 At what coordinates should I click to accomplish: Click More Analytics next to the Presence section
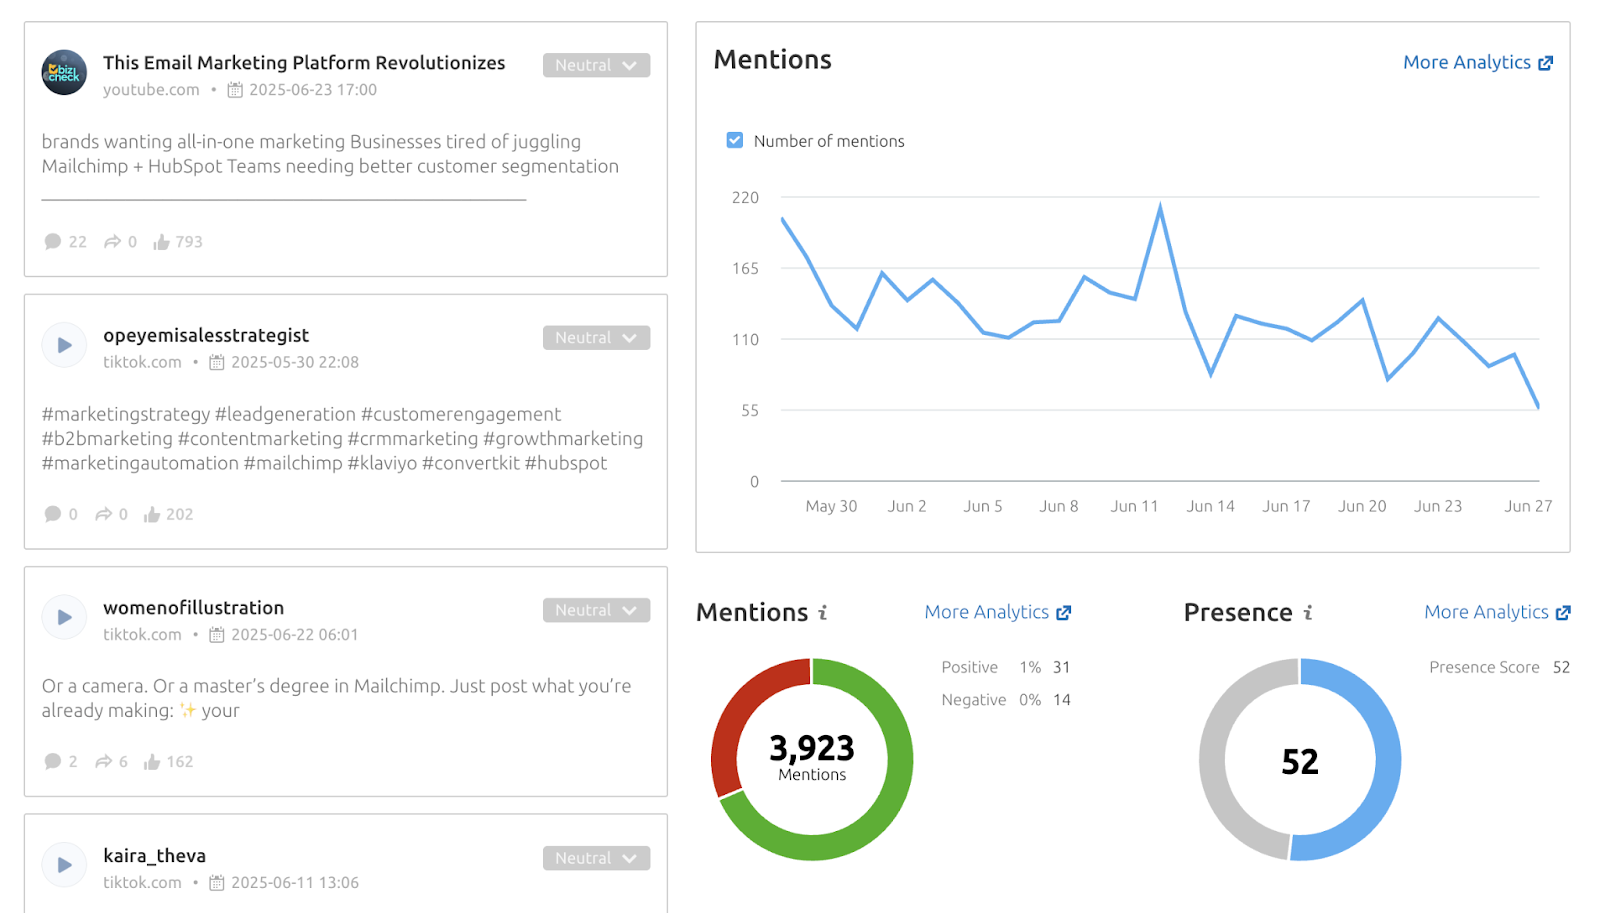tap(1487, 611)
